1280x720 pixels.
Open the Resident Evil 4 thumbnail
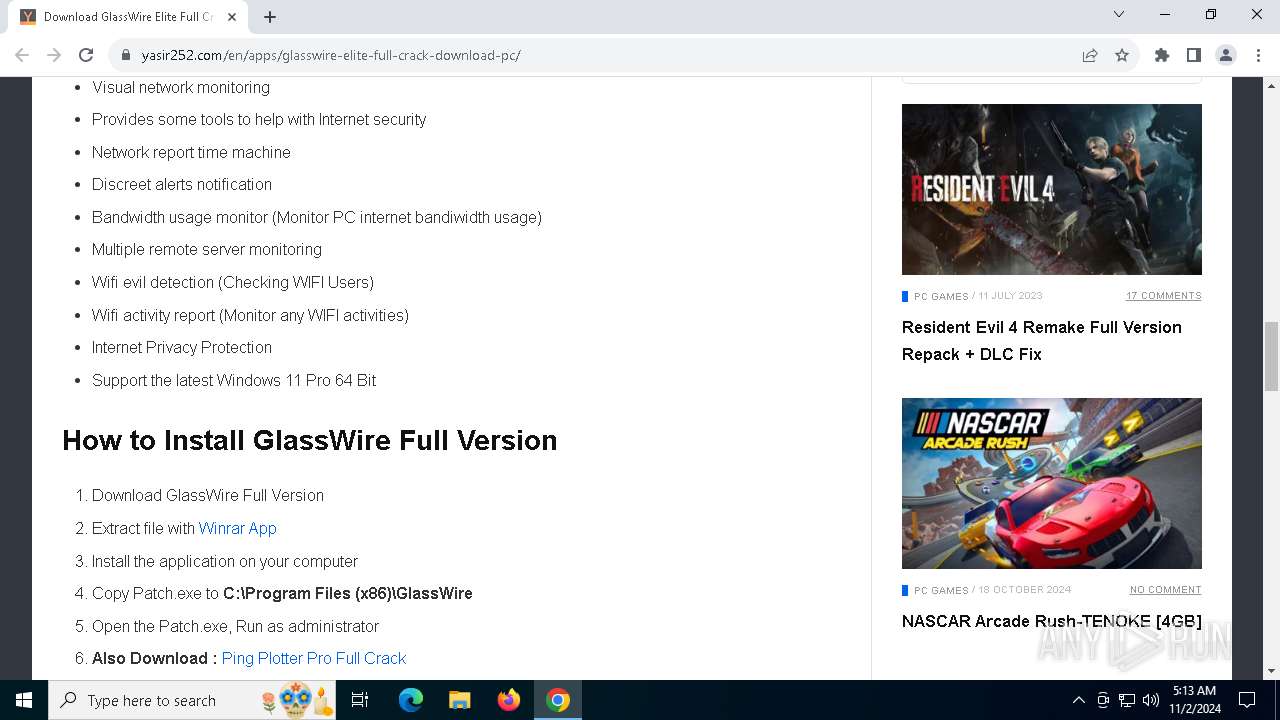1052,189
